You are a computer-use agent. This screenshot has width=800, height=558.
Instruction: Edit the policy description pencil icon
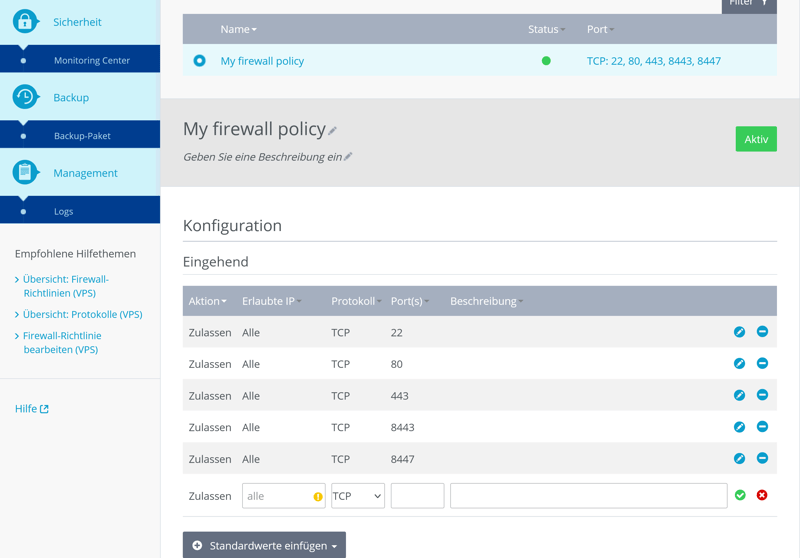tap(348, 157)
